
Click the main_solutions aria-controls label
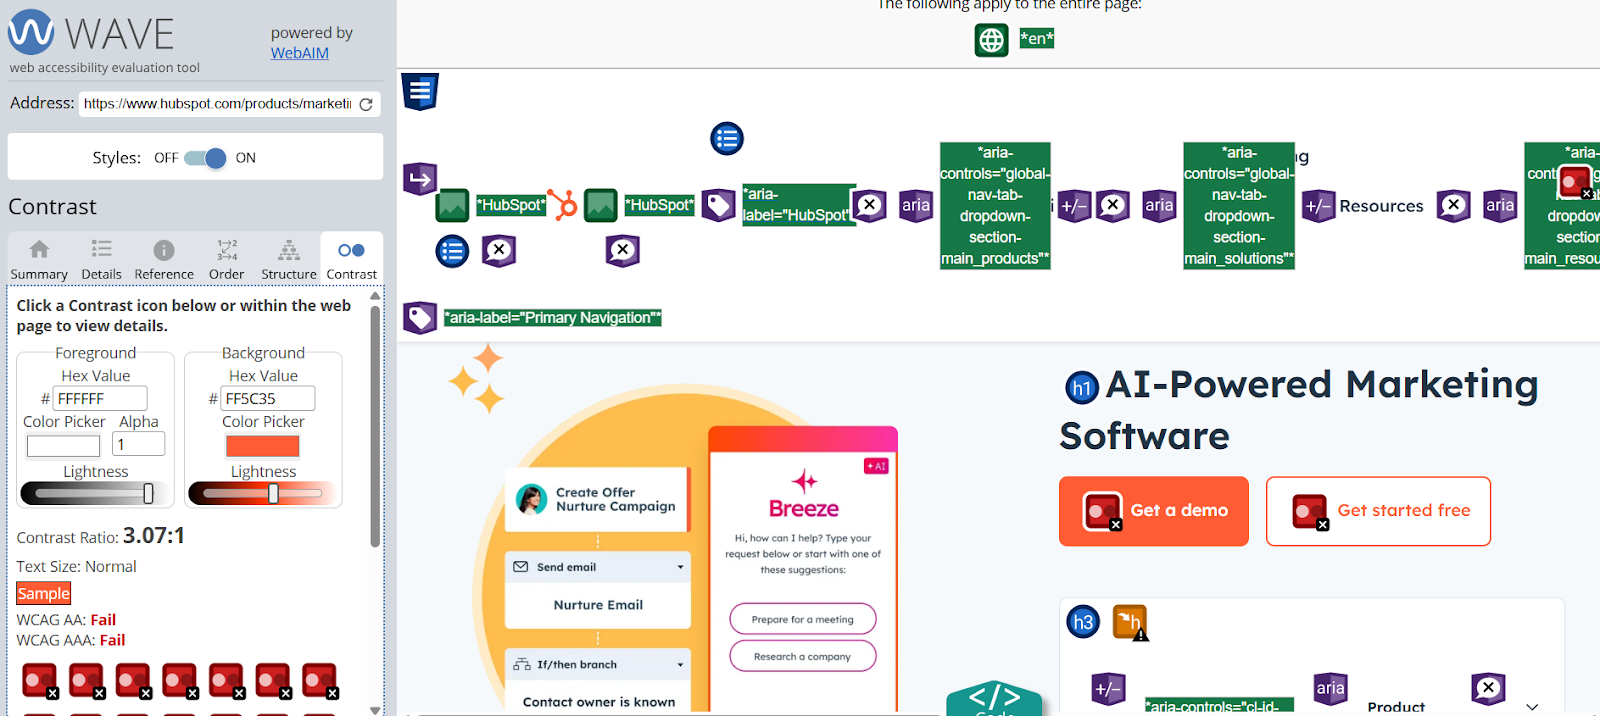[1239, 206]
